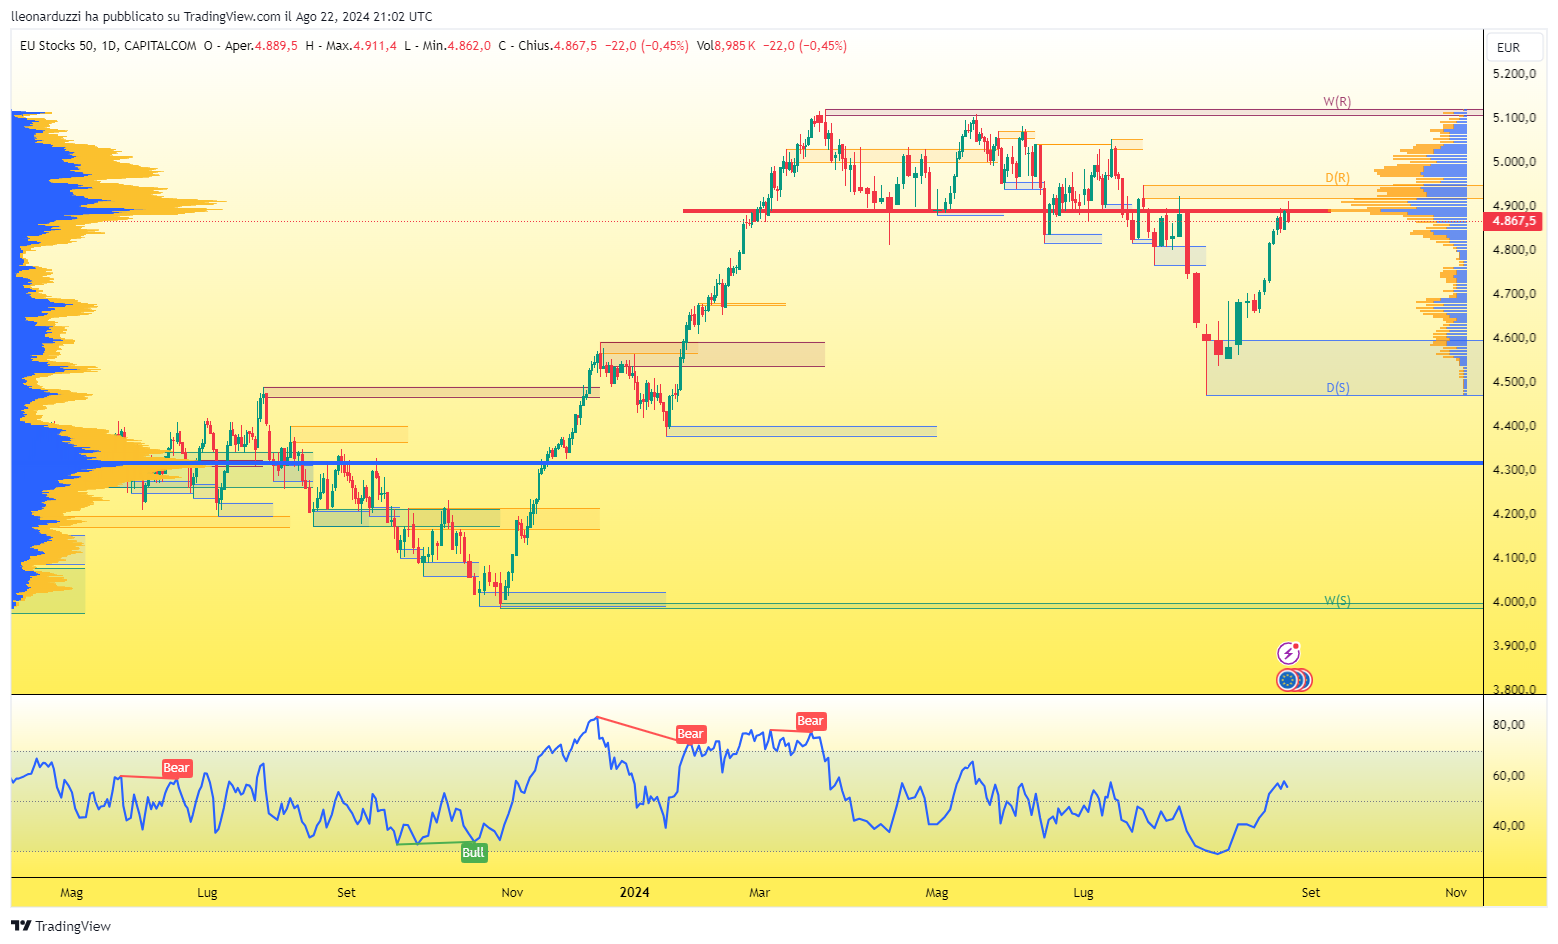Select the thick red horizontal resistance line
Image resolution: width=1558 pixels, height=944 pixels.
coord(1006,211)
